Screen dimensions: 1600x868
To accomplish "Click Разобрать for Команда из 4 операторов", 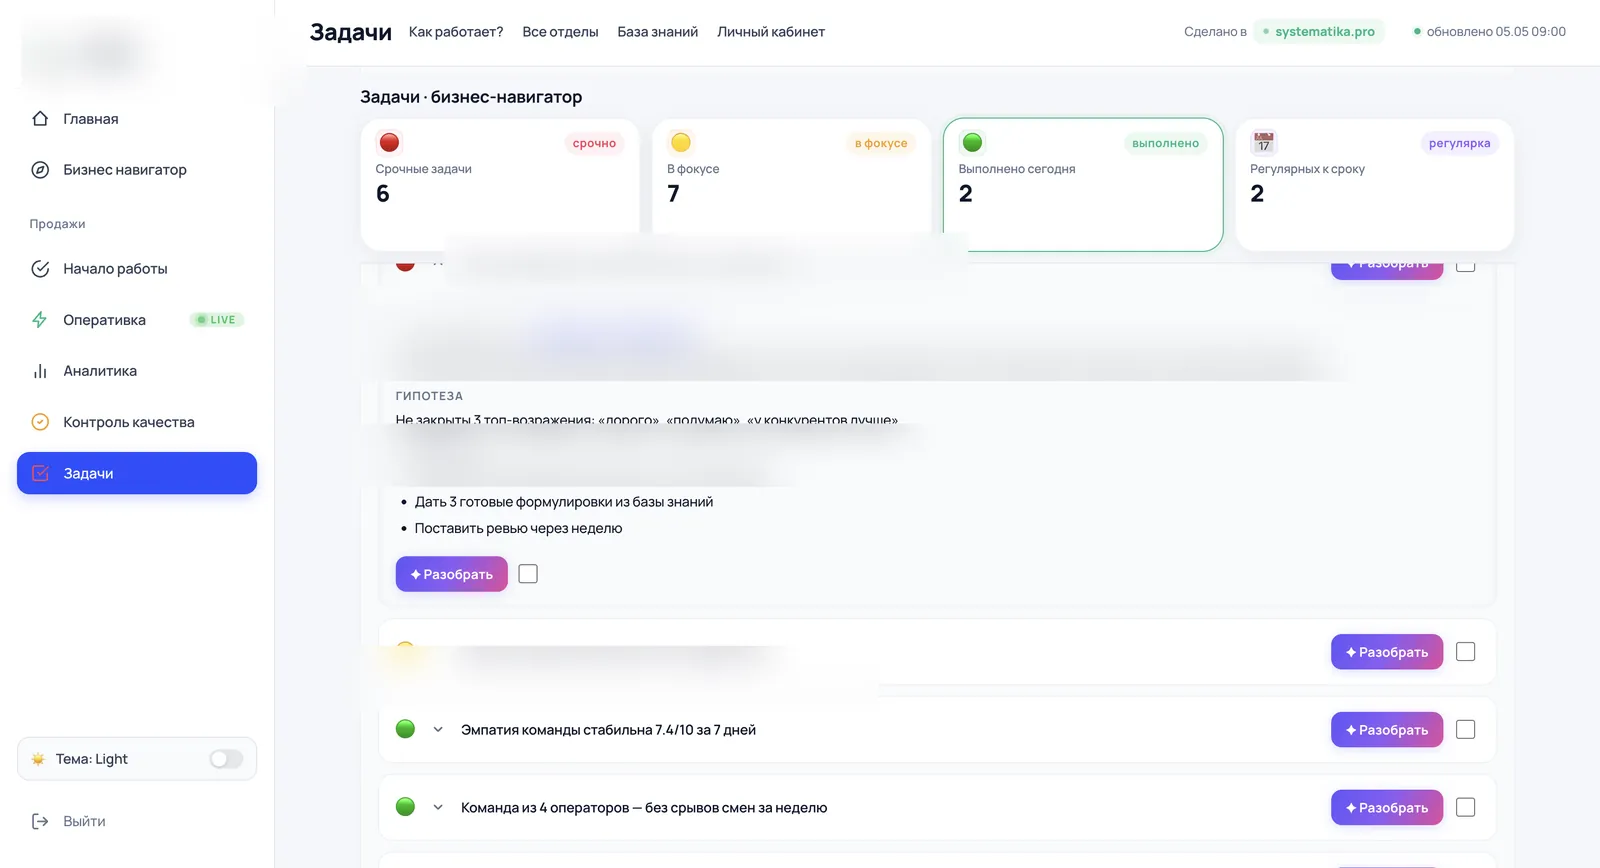I will tap(1386, 808).
